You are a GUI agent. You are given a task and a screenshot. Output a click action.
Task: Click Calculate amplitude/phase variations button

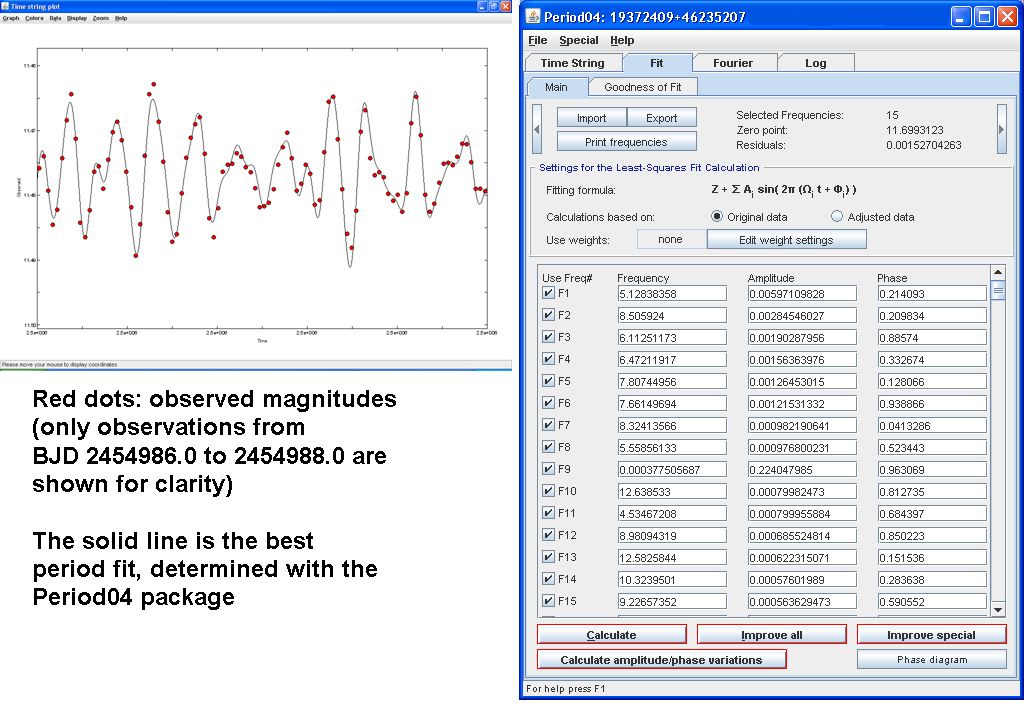661,660
